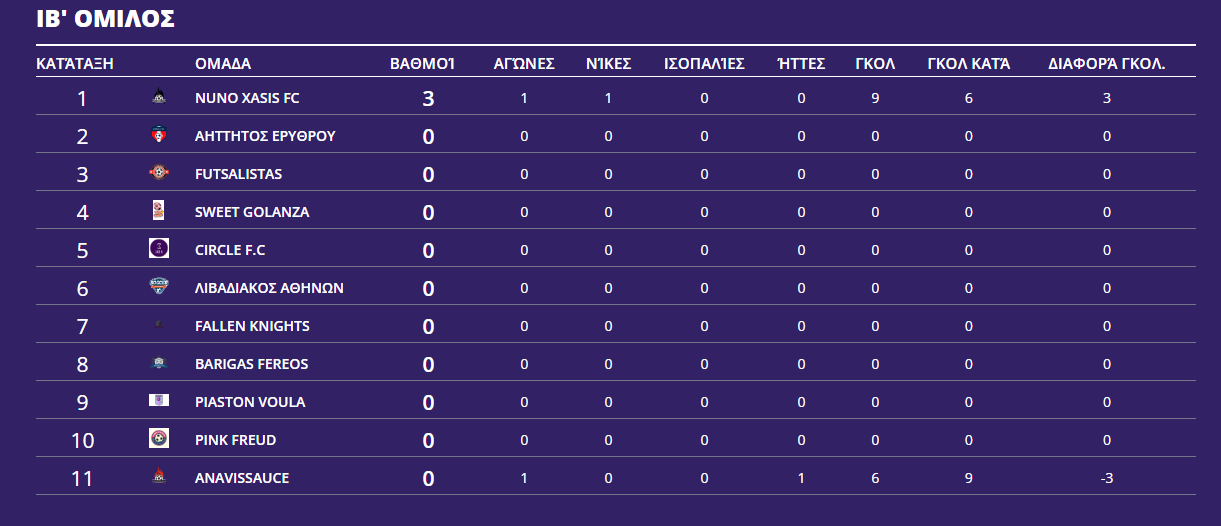Click the ΙΒ' ΟΜΙΛΟΣ group title
1221x526 pixels.
106,18
